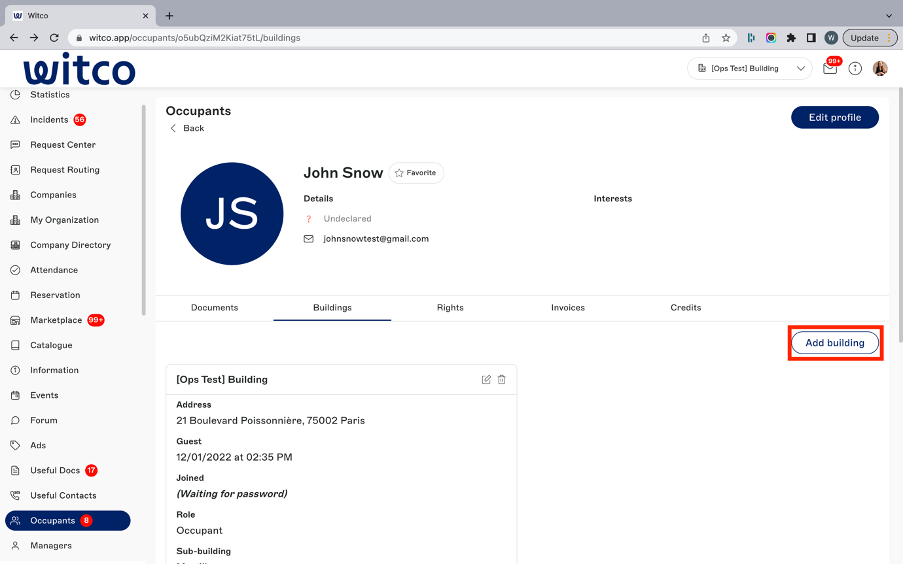Screen dimensions: 904x564
Task: Open the browser extensions puzzle icon
Action: (x=791, y=38)
